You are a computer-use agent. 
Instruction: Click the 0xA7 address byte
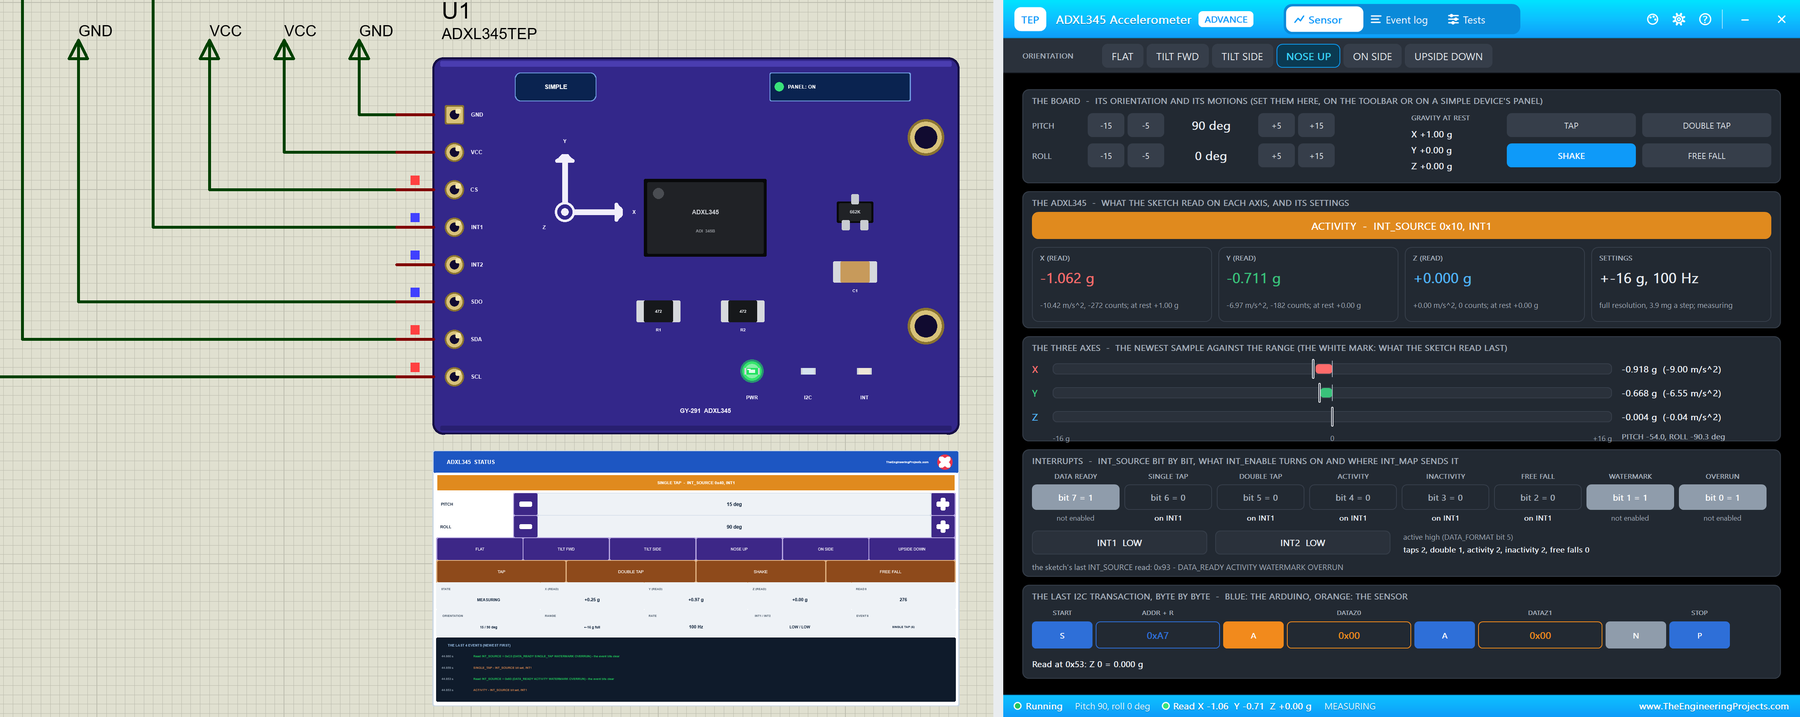1157,635
